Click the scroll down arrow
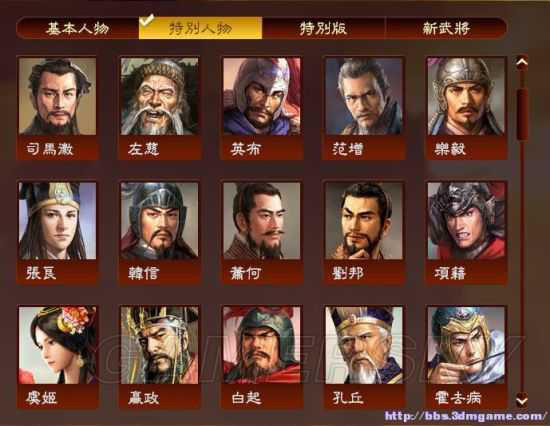The width and height of the screenshot is (550, 426). tap(522, 400)
